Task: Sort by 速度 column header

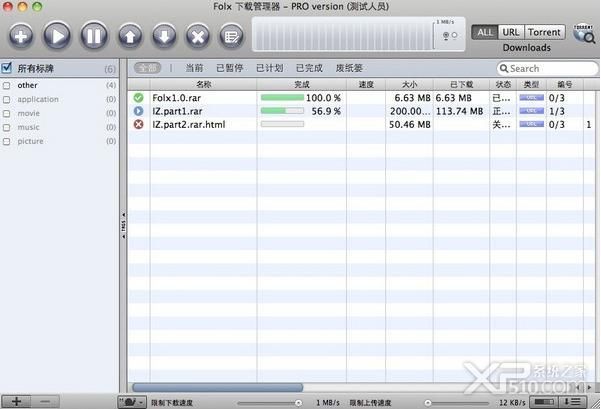Action: point(366,84)
